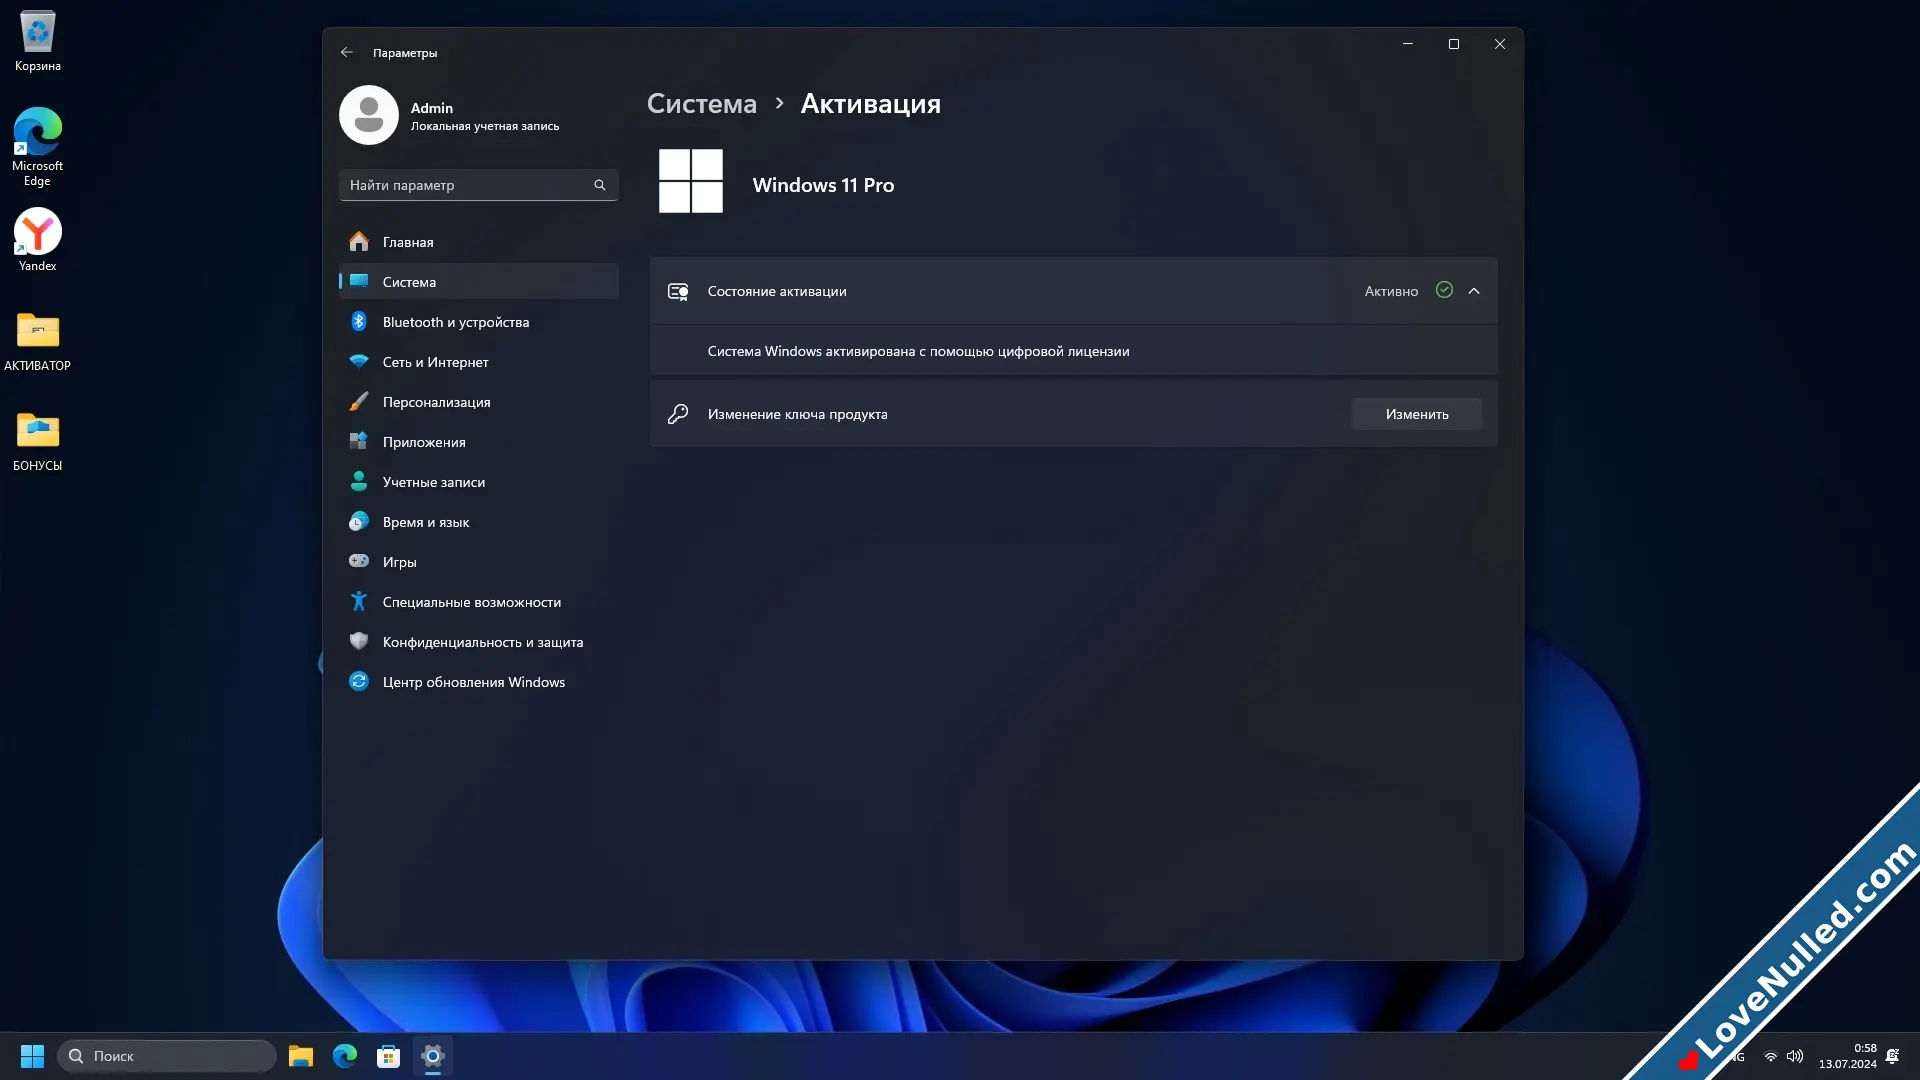Open File Explorer from the taskbar
The width and height of the screenshot is (1920, 1080).
pos(301,1056)
